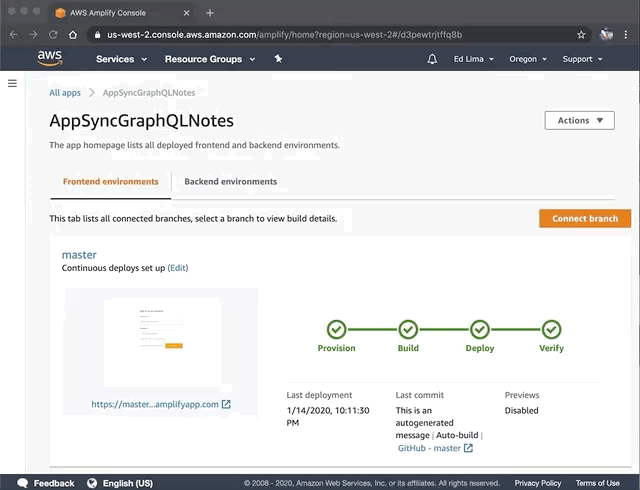
Task: Reload the page
Action: coord(53,35)
